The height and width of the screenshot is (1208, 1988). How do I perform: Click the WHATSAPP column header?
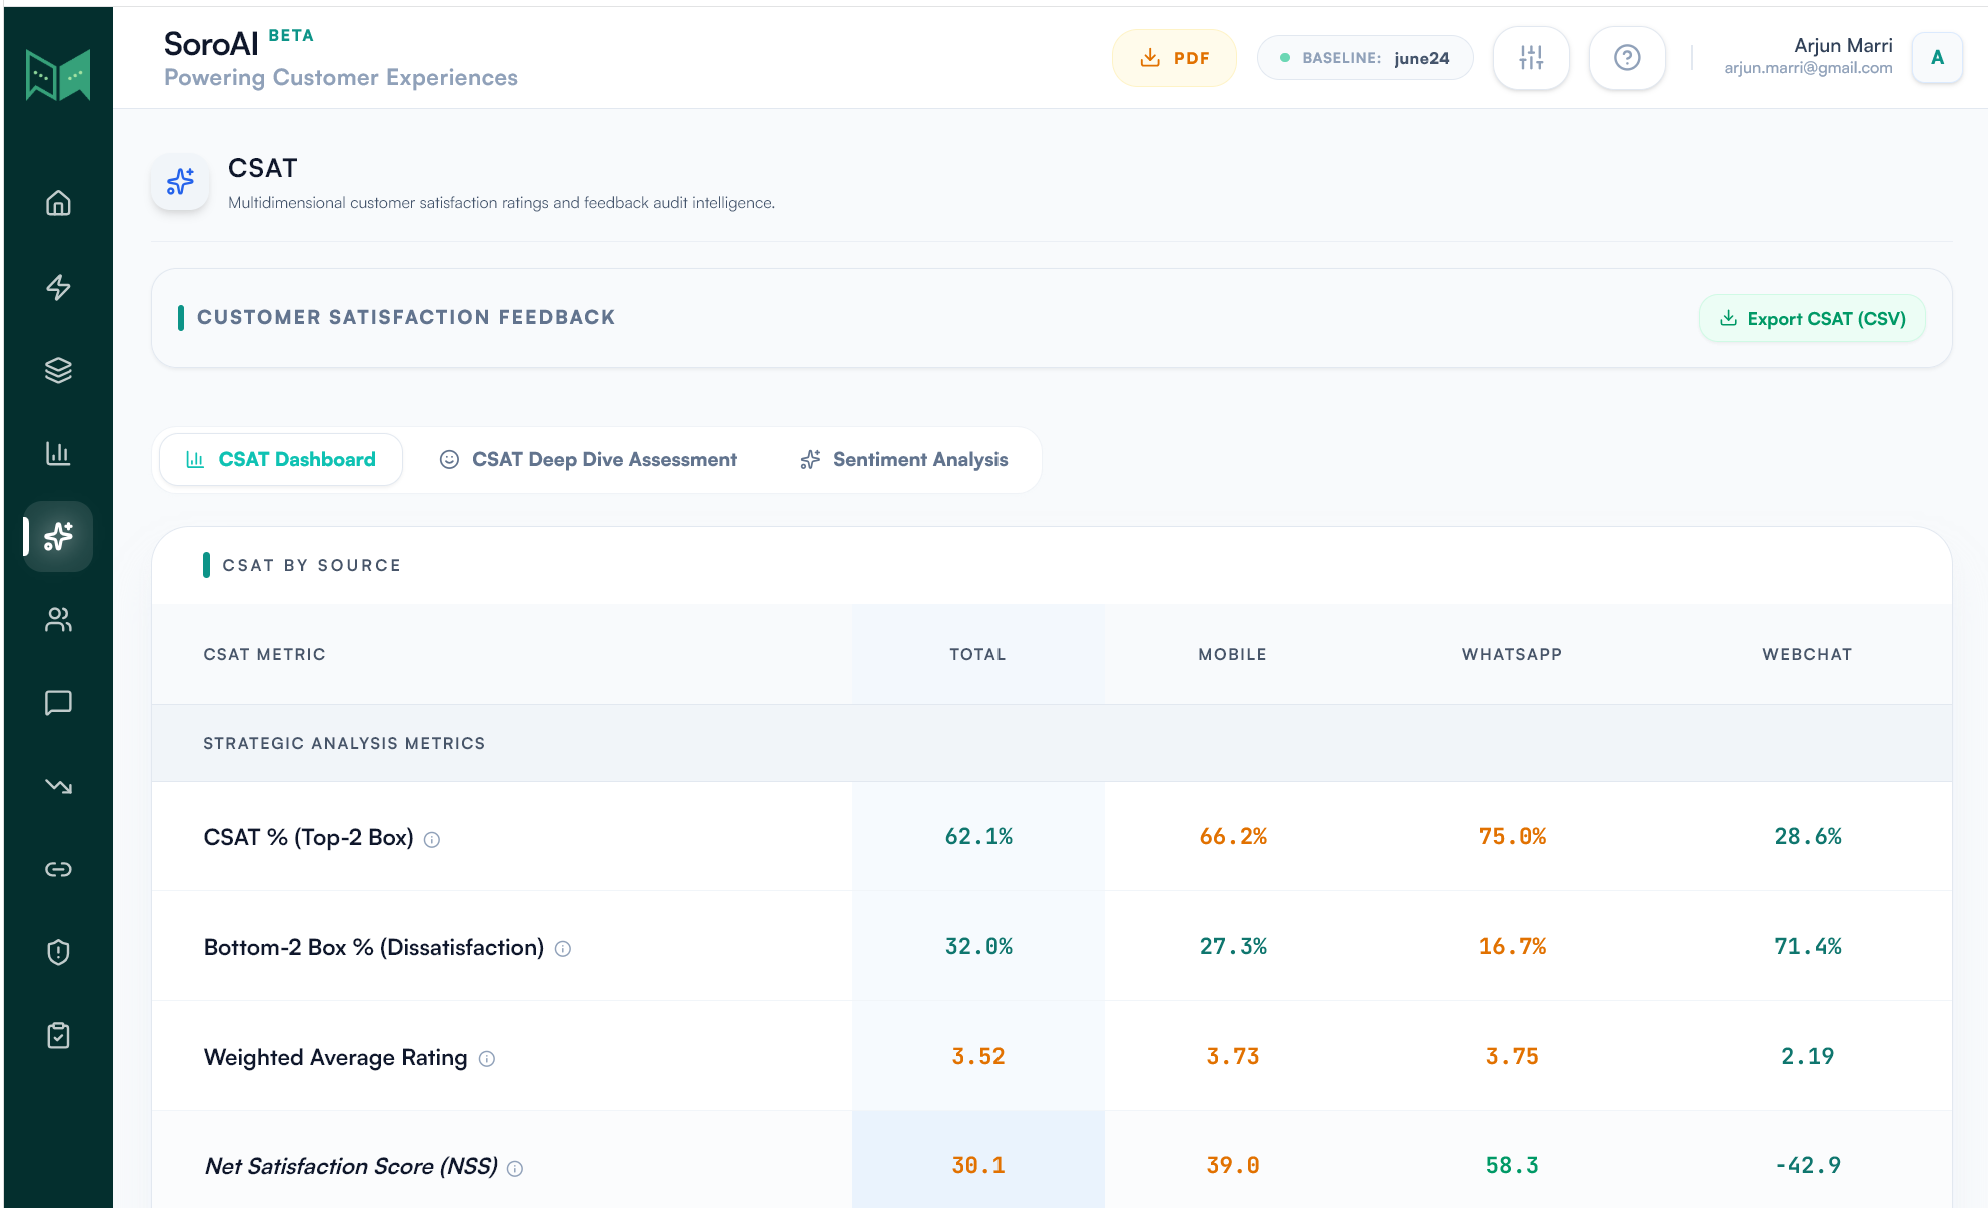[1512, 655]
